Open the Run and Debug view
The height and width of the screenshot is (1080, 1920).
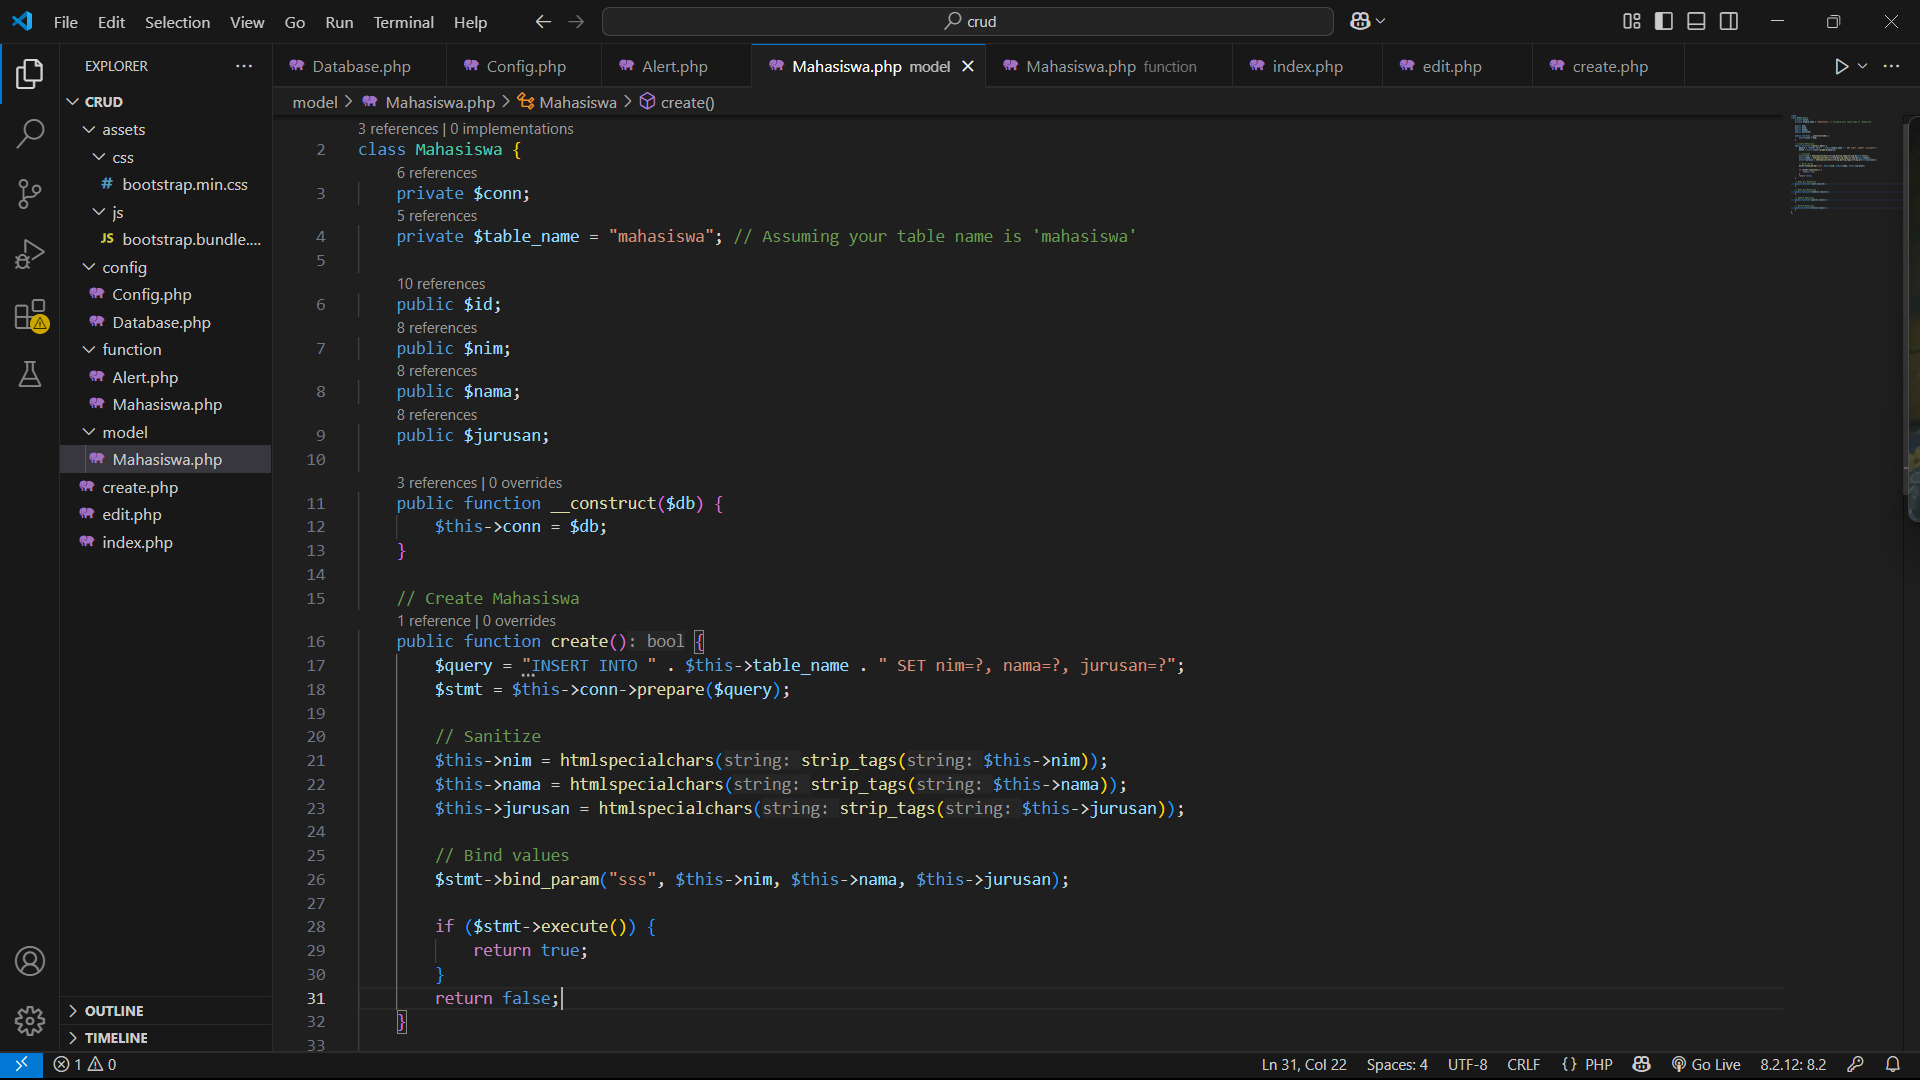30,254
